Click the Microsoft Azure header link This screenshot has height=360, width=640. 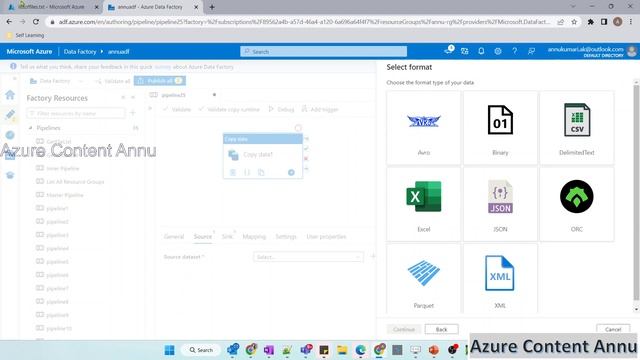pyautogui.click(x=29, y=51)
